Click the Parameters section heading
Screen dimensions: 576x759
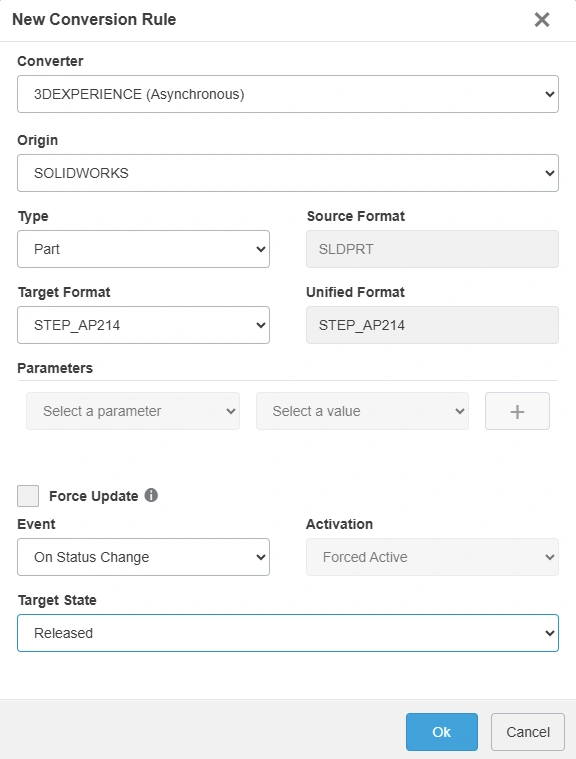tap(55, 368)
